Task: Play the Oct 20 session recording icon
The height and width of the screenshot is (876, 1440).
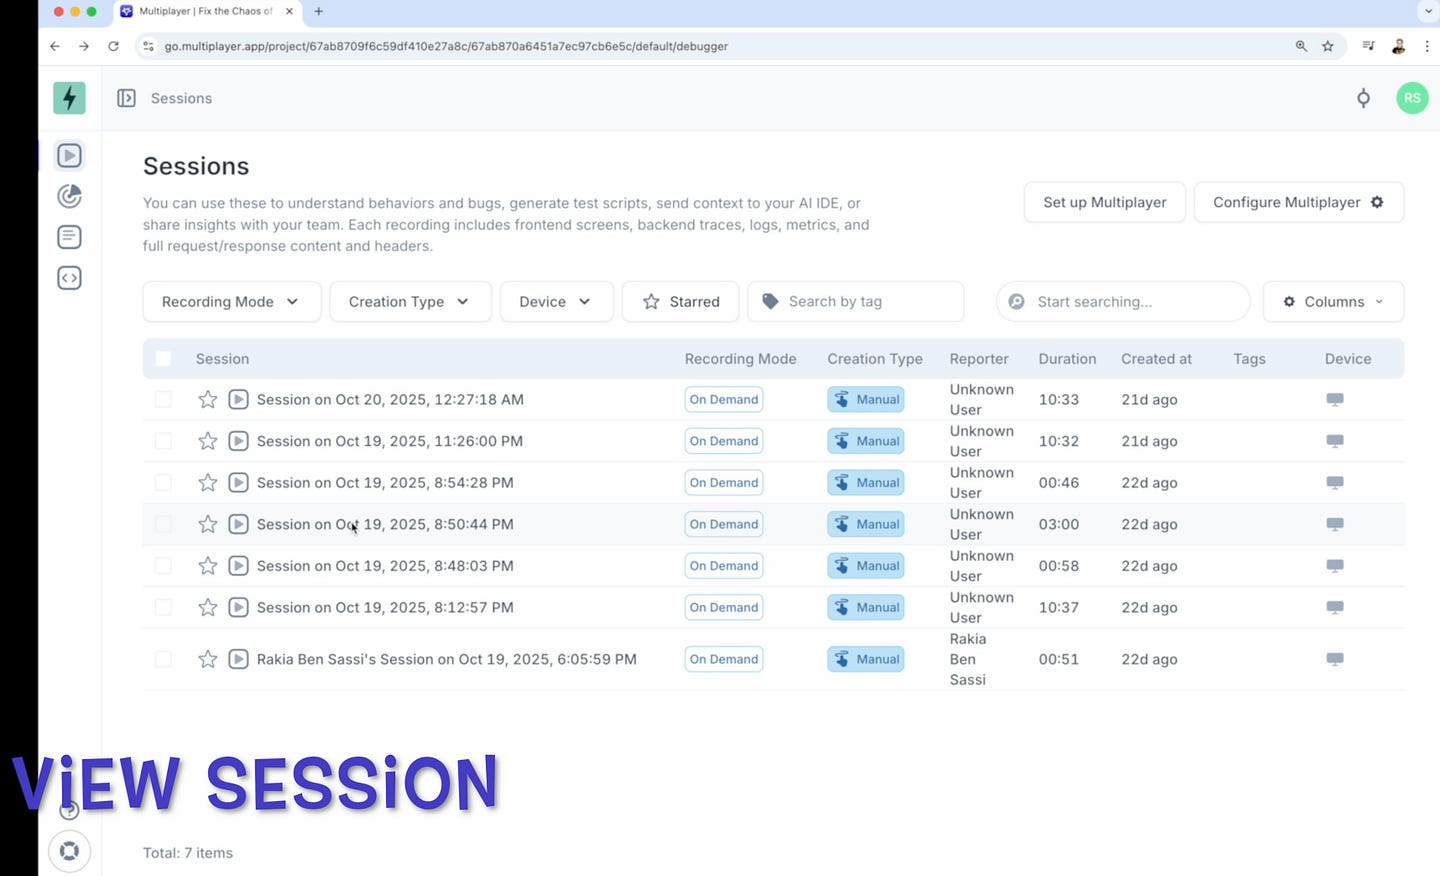Action: [238, 399]
